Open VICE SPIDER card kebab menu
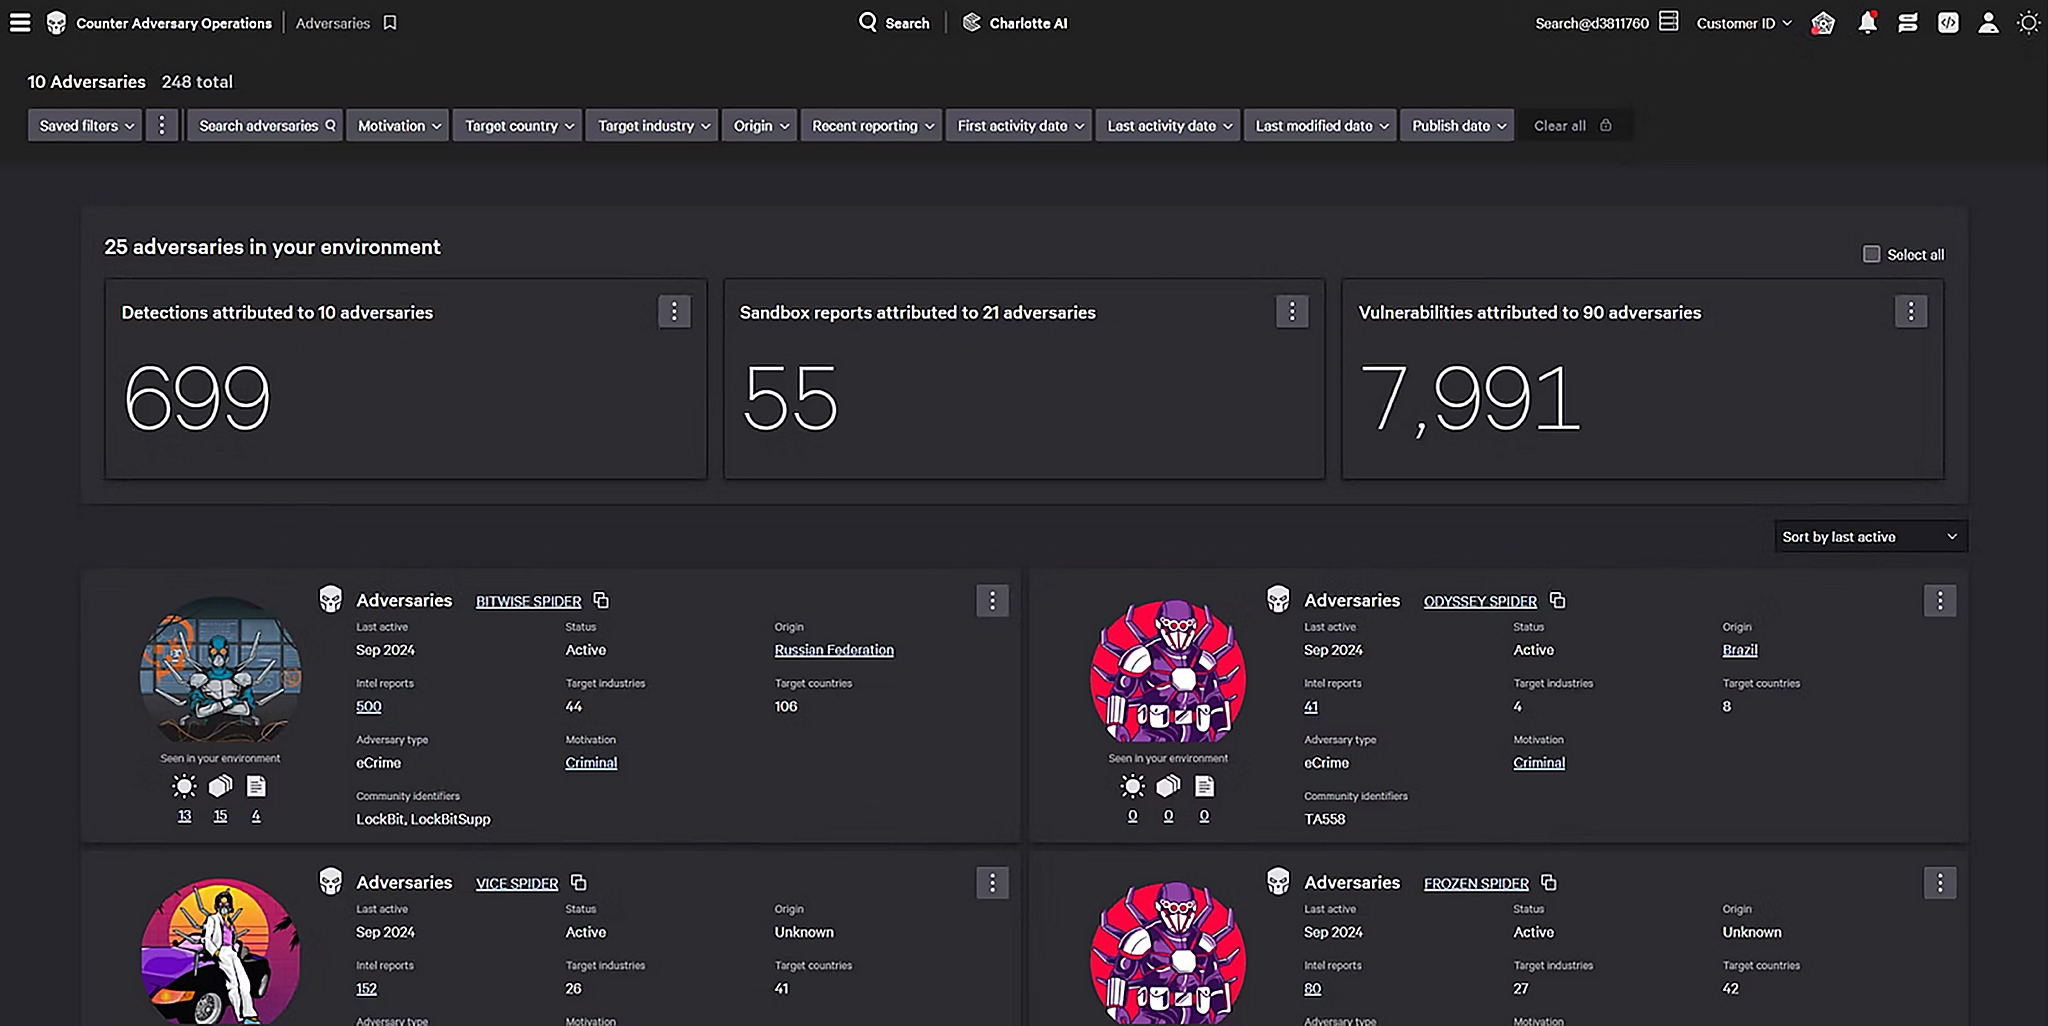Viewport: 2048px width, 1026px height. (x=992, y=882)
